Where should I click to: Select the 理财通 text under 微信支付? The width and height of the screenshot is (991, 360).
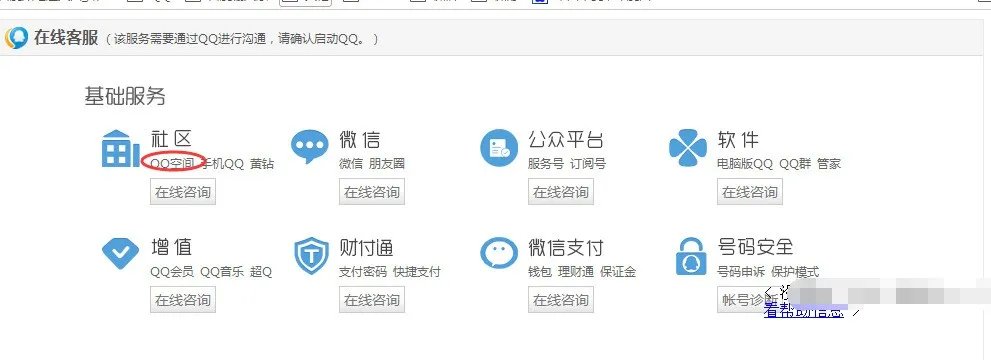coord(576,272)
